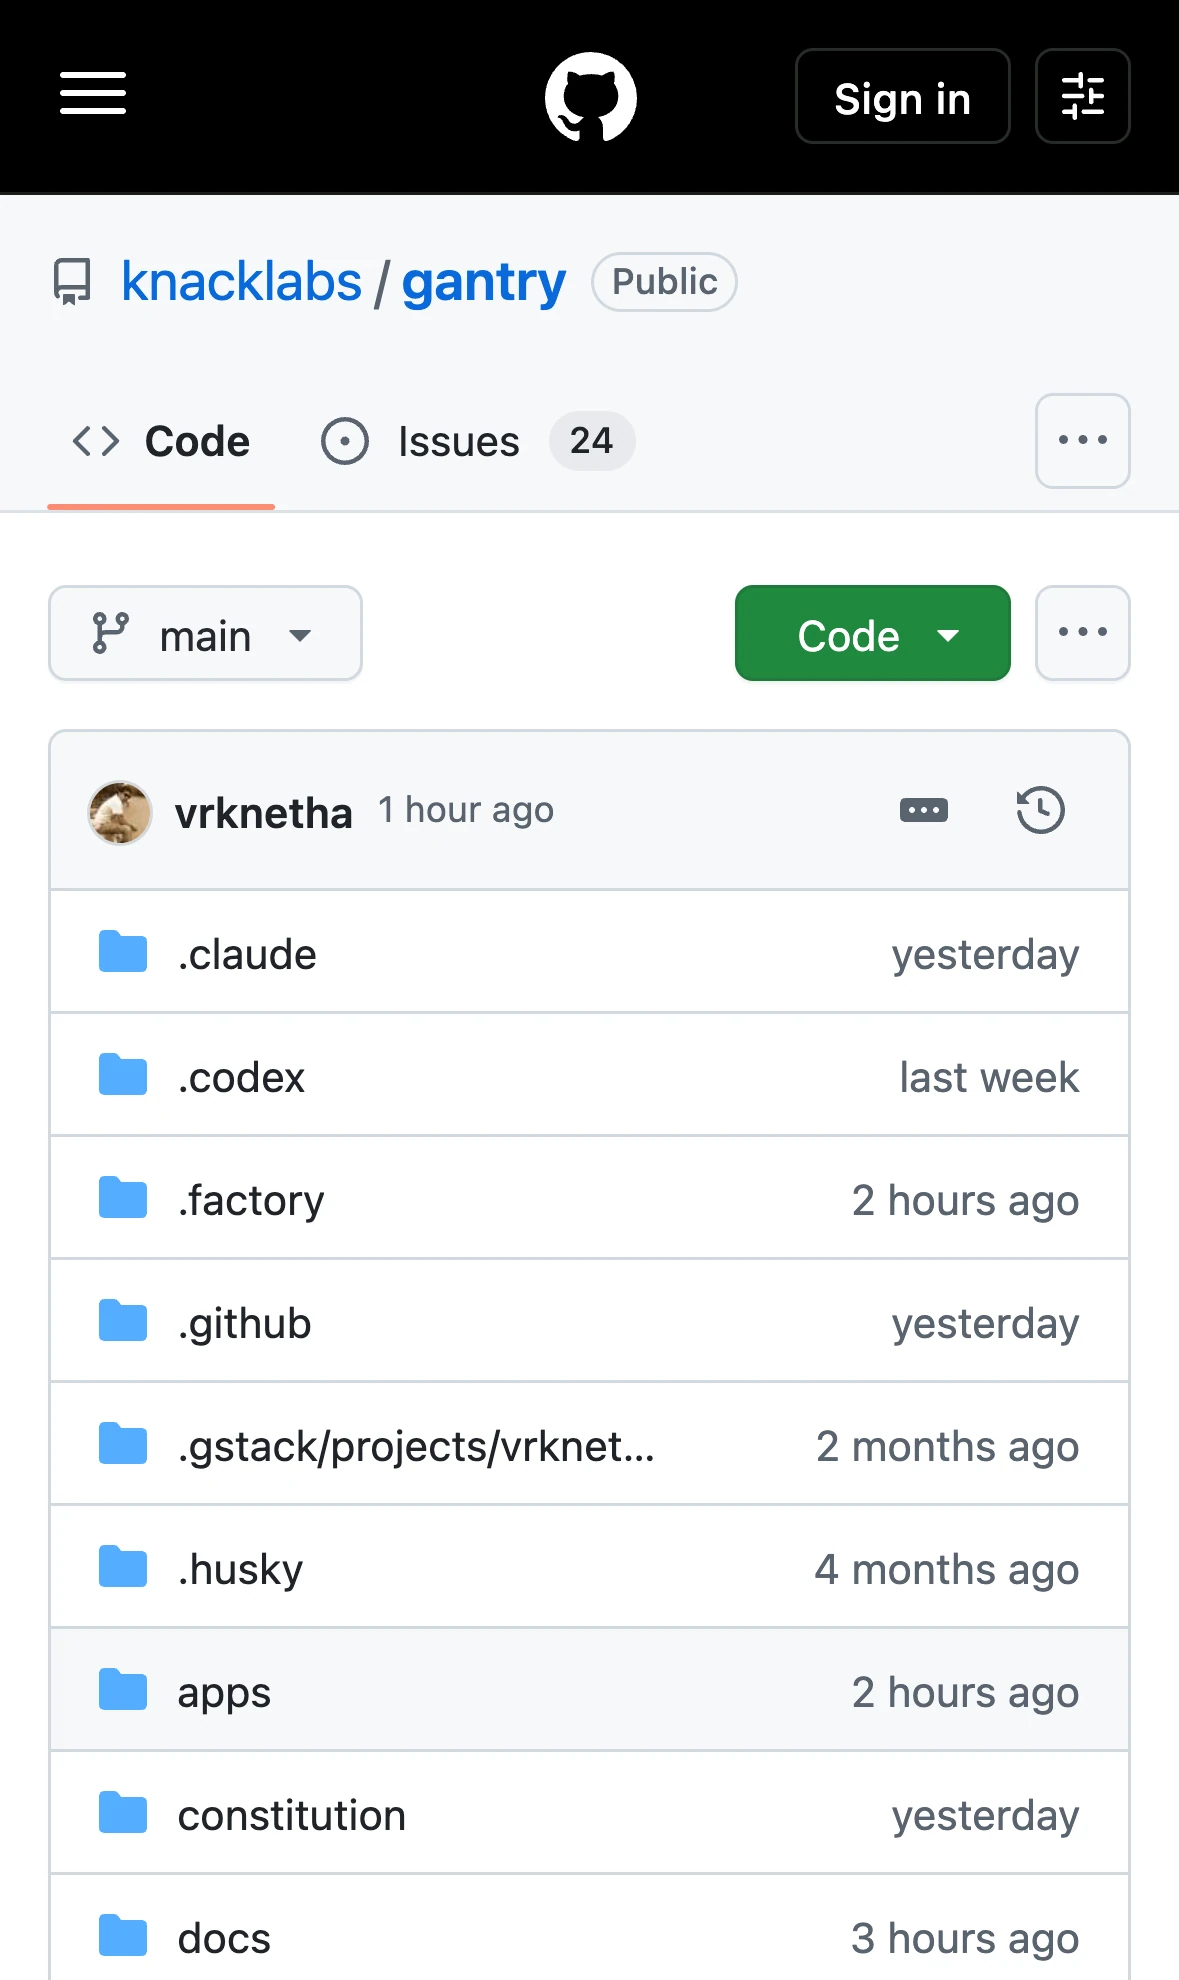The height and width of the screenshot is (1980, 1179).
Task: Click the folder icon for .gstack/projects
Action: click(x=123, y=1444)
